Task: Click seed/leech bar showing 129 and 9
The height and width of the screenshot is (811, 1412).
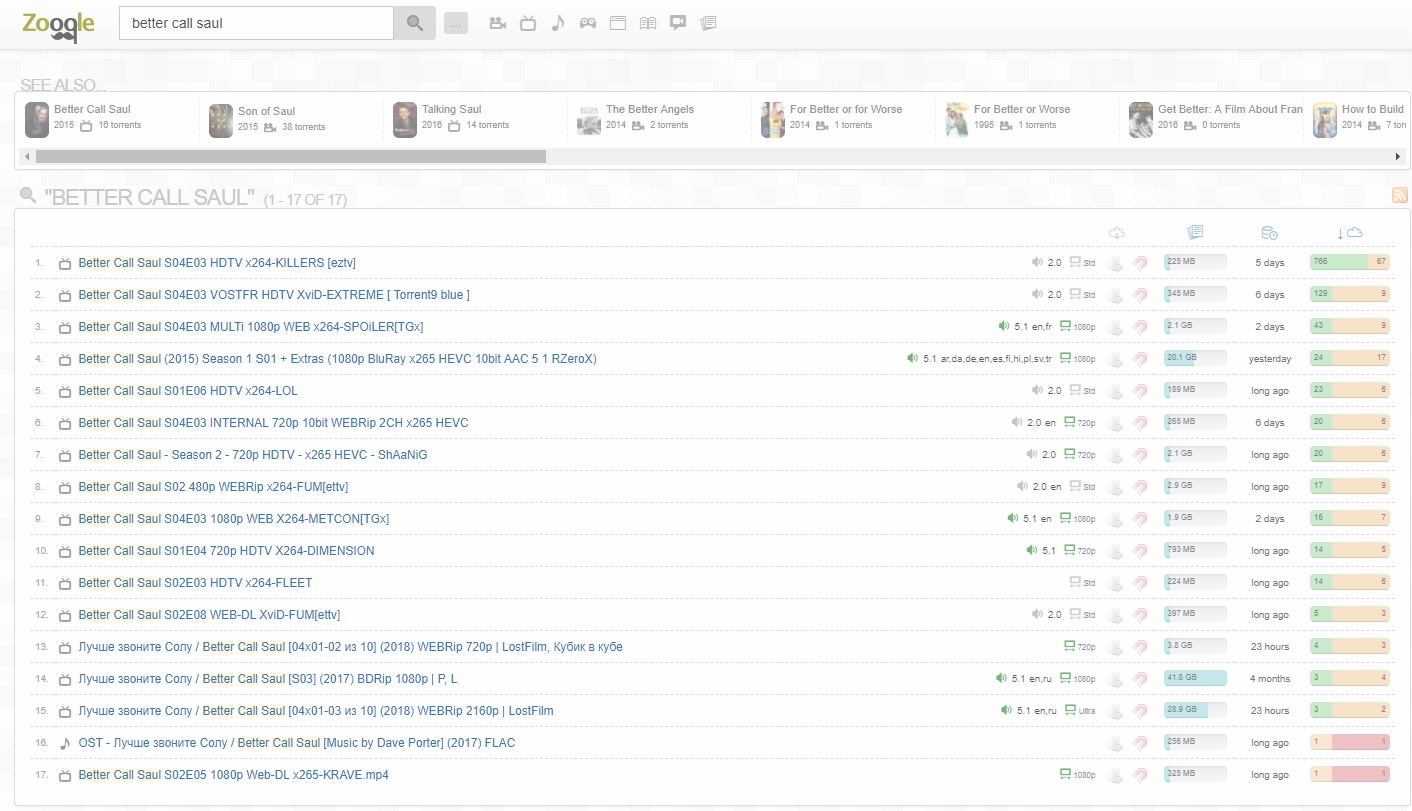Action: pos(1350,294)
